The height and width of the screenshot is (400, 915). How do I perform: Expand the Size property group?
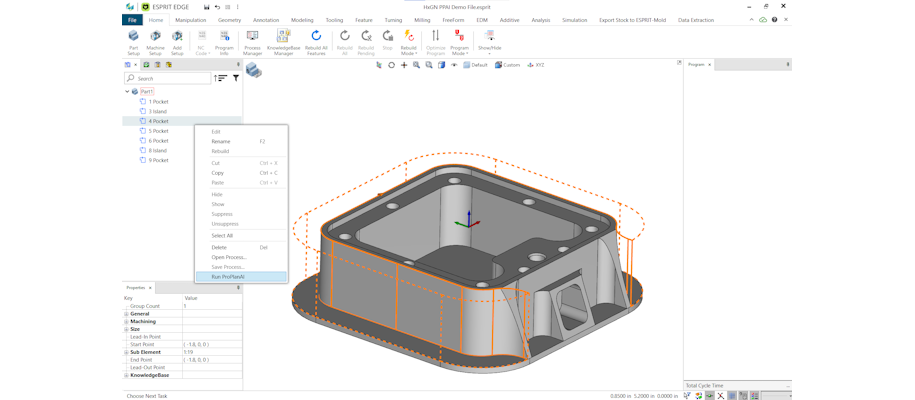126,329
